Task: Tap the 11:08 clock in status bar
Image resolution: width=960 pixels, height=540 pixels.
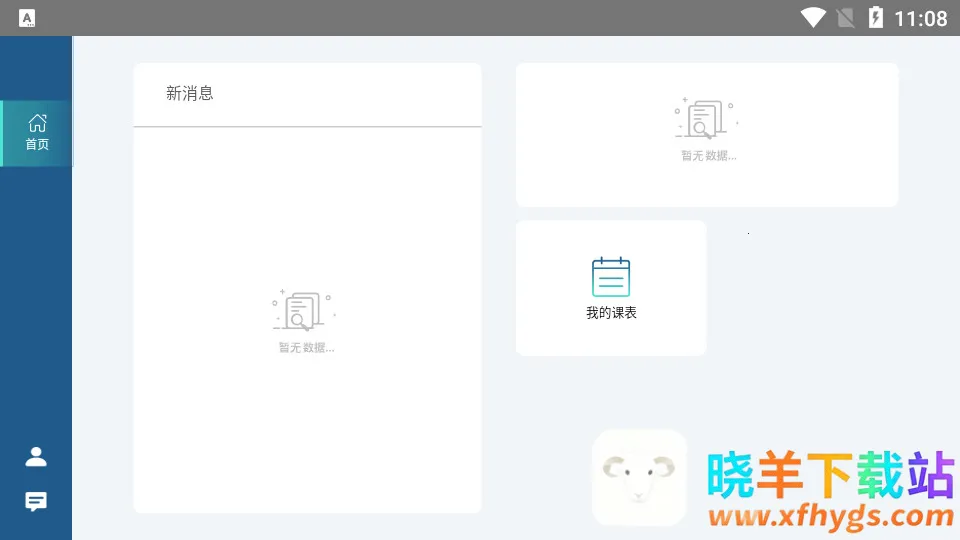Action: 920,18
